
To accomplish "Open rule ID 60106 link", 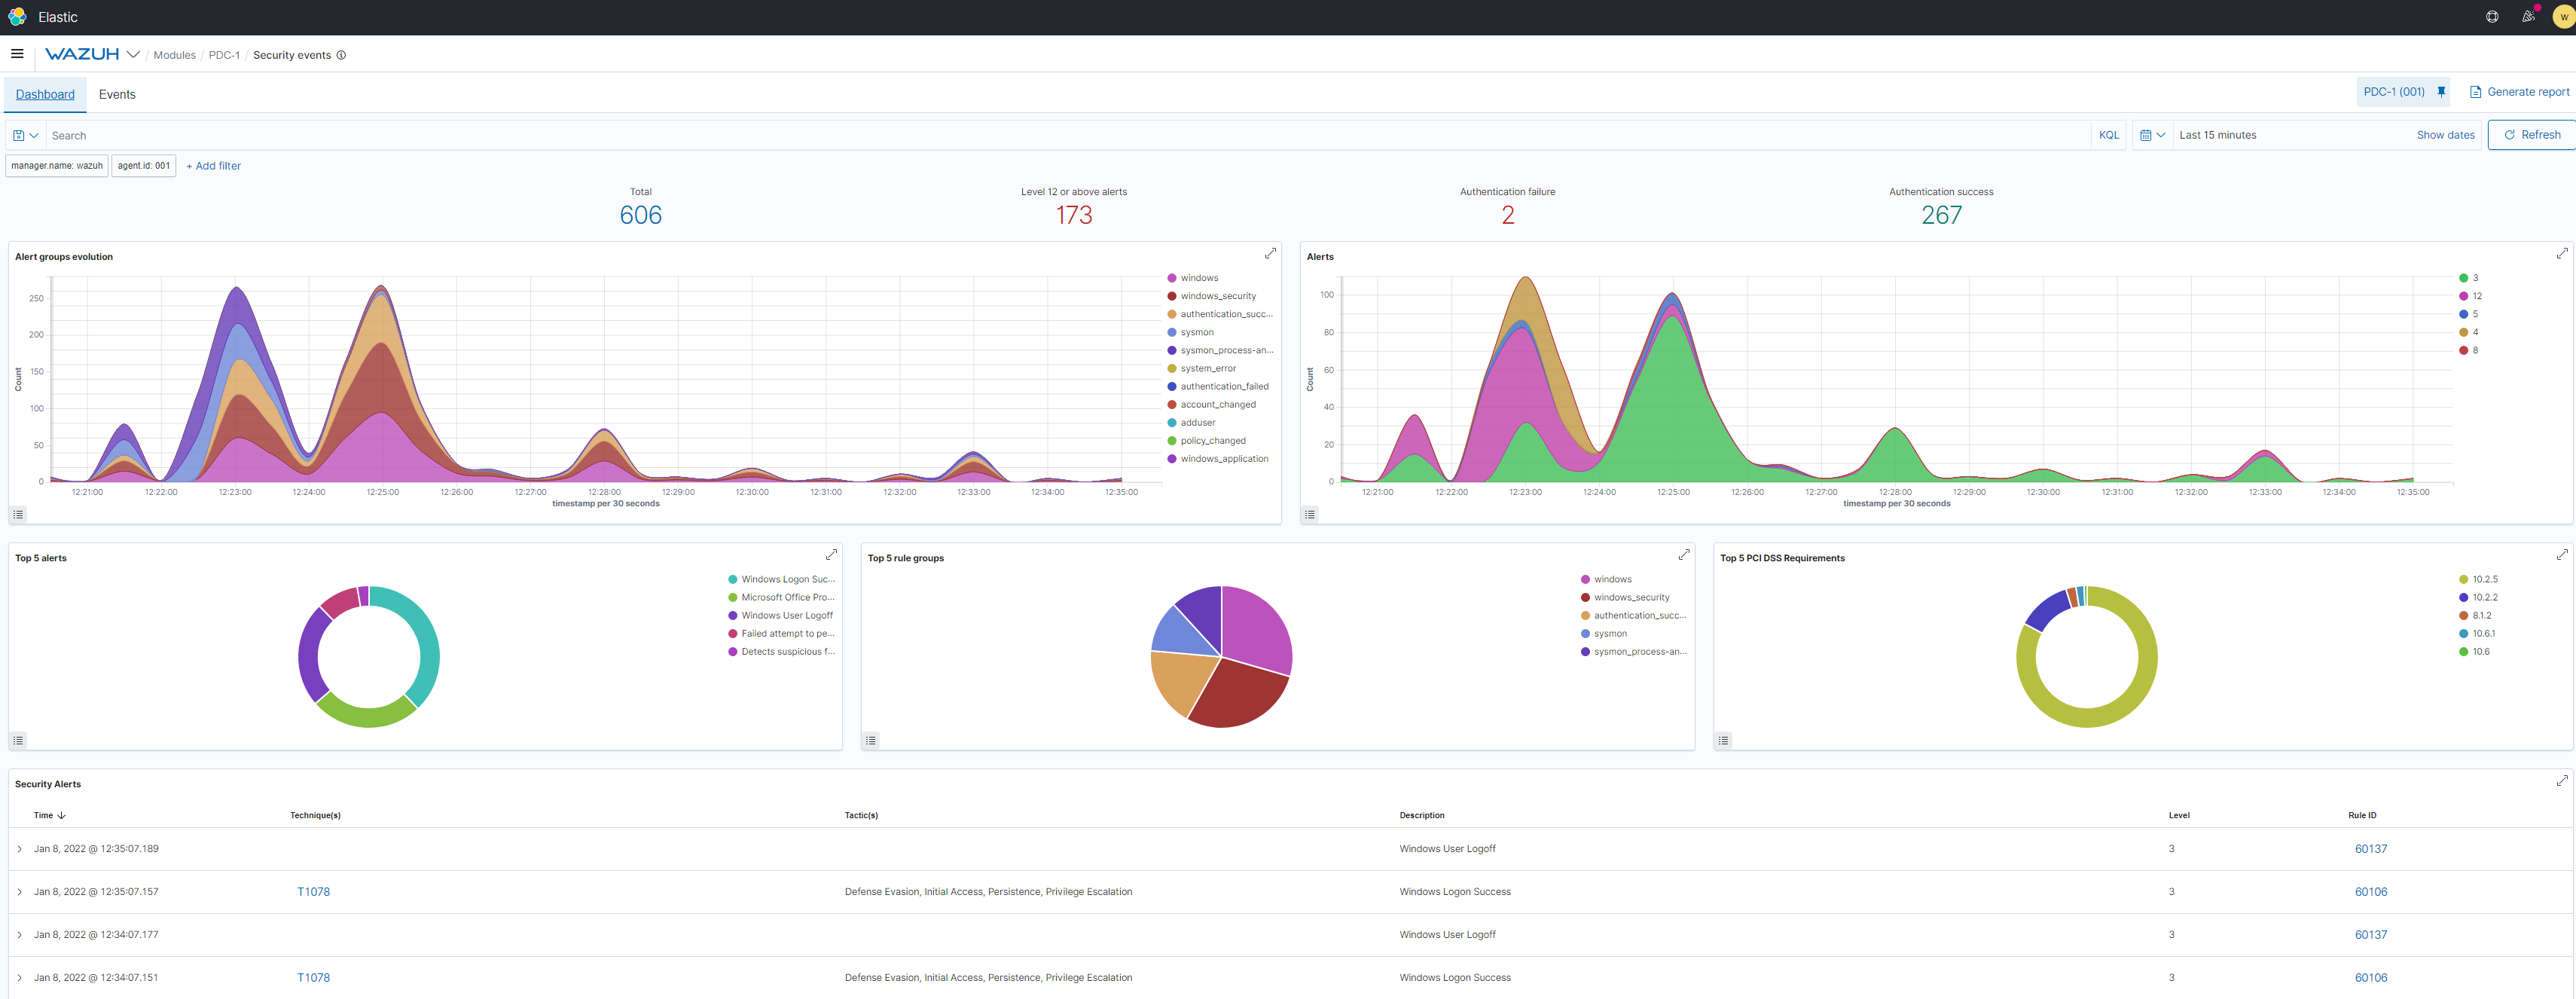I will pyautogui.click(x=2370, y=892).
